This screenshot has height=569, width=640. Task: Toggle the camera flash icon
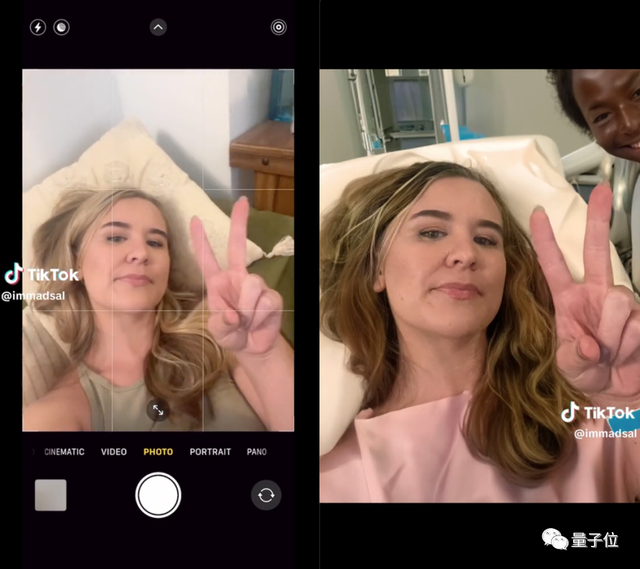[x=38, y=28]
